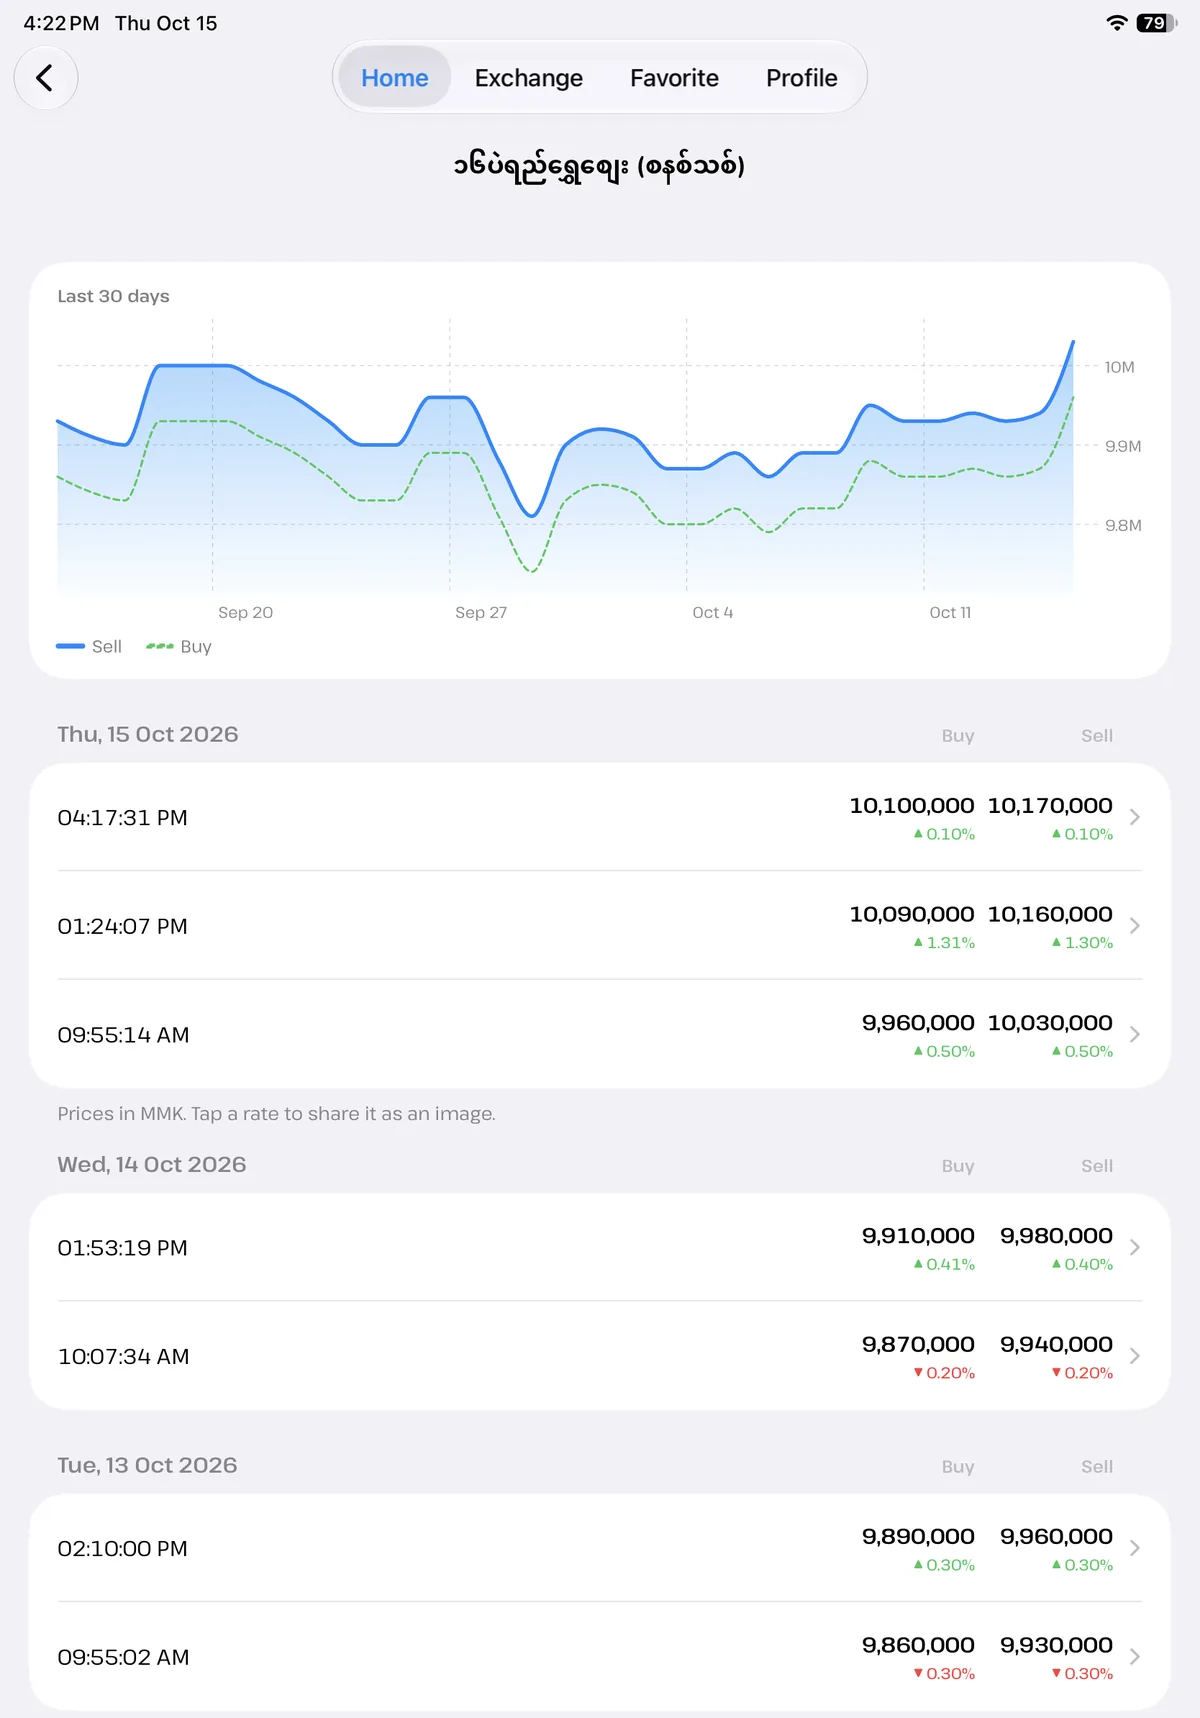Tap the Last 30 days chart label

(113, 296)
